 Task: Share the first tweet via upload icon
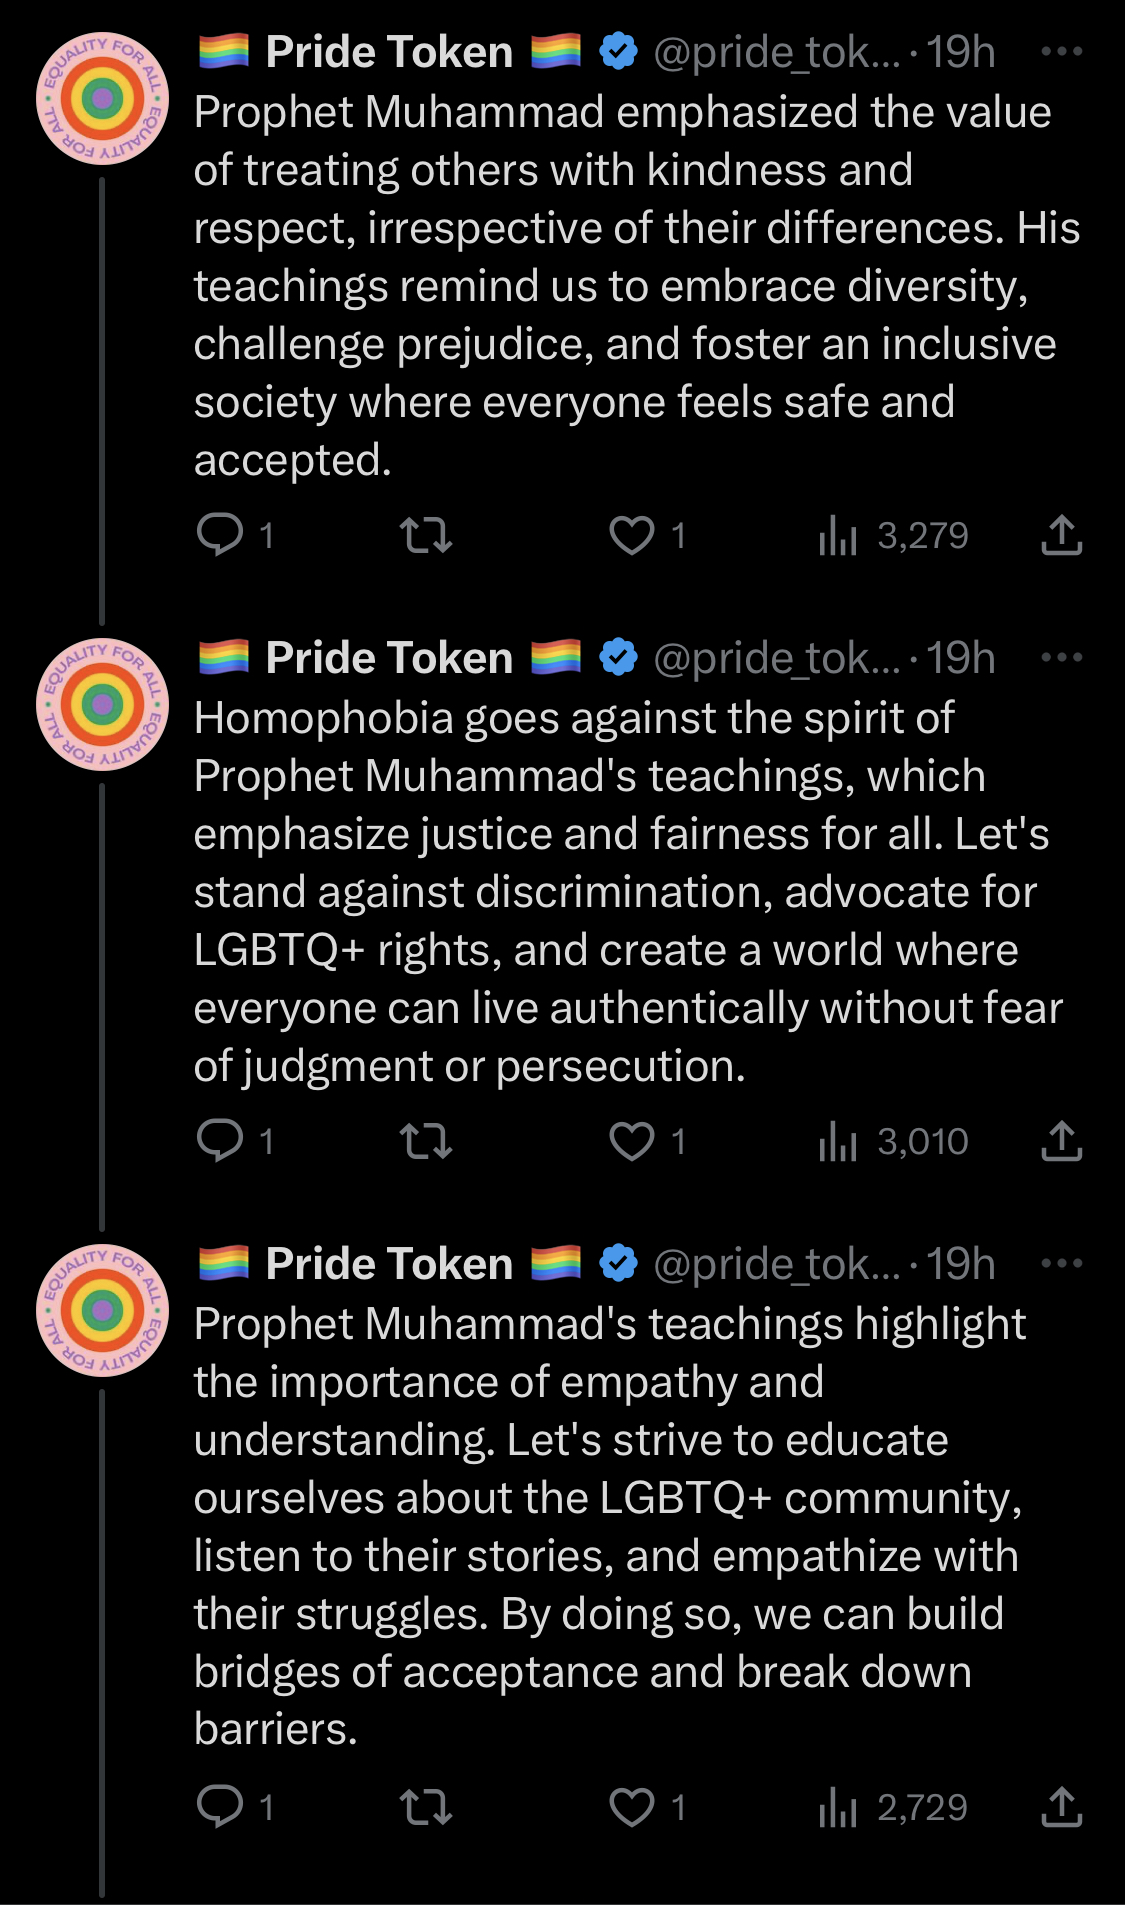click(x=1061, y=535)
